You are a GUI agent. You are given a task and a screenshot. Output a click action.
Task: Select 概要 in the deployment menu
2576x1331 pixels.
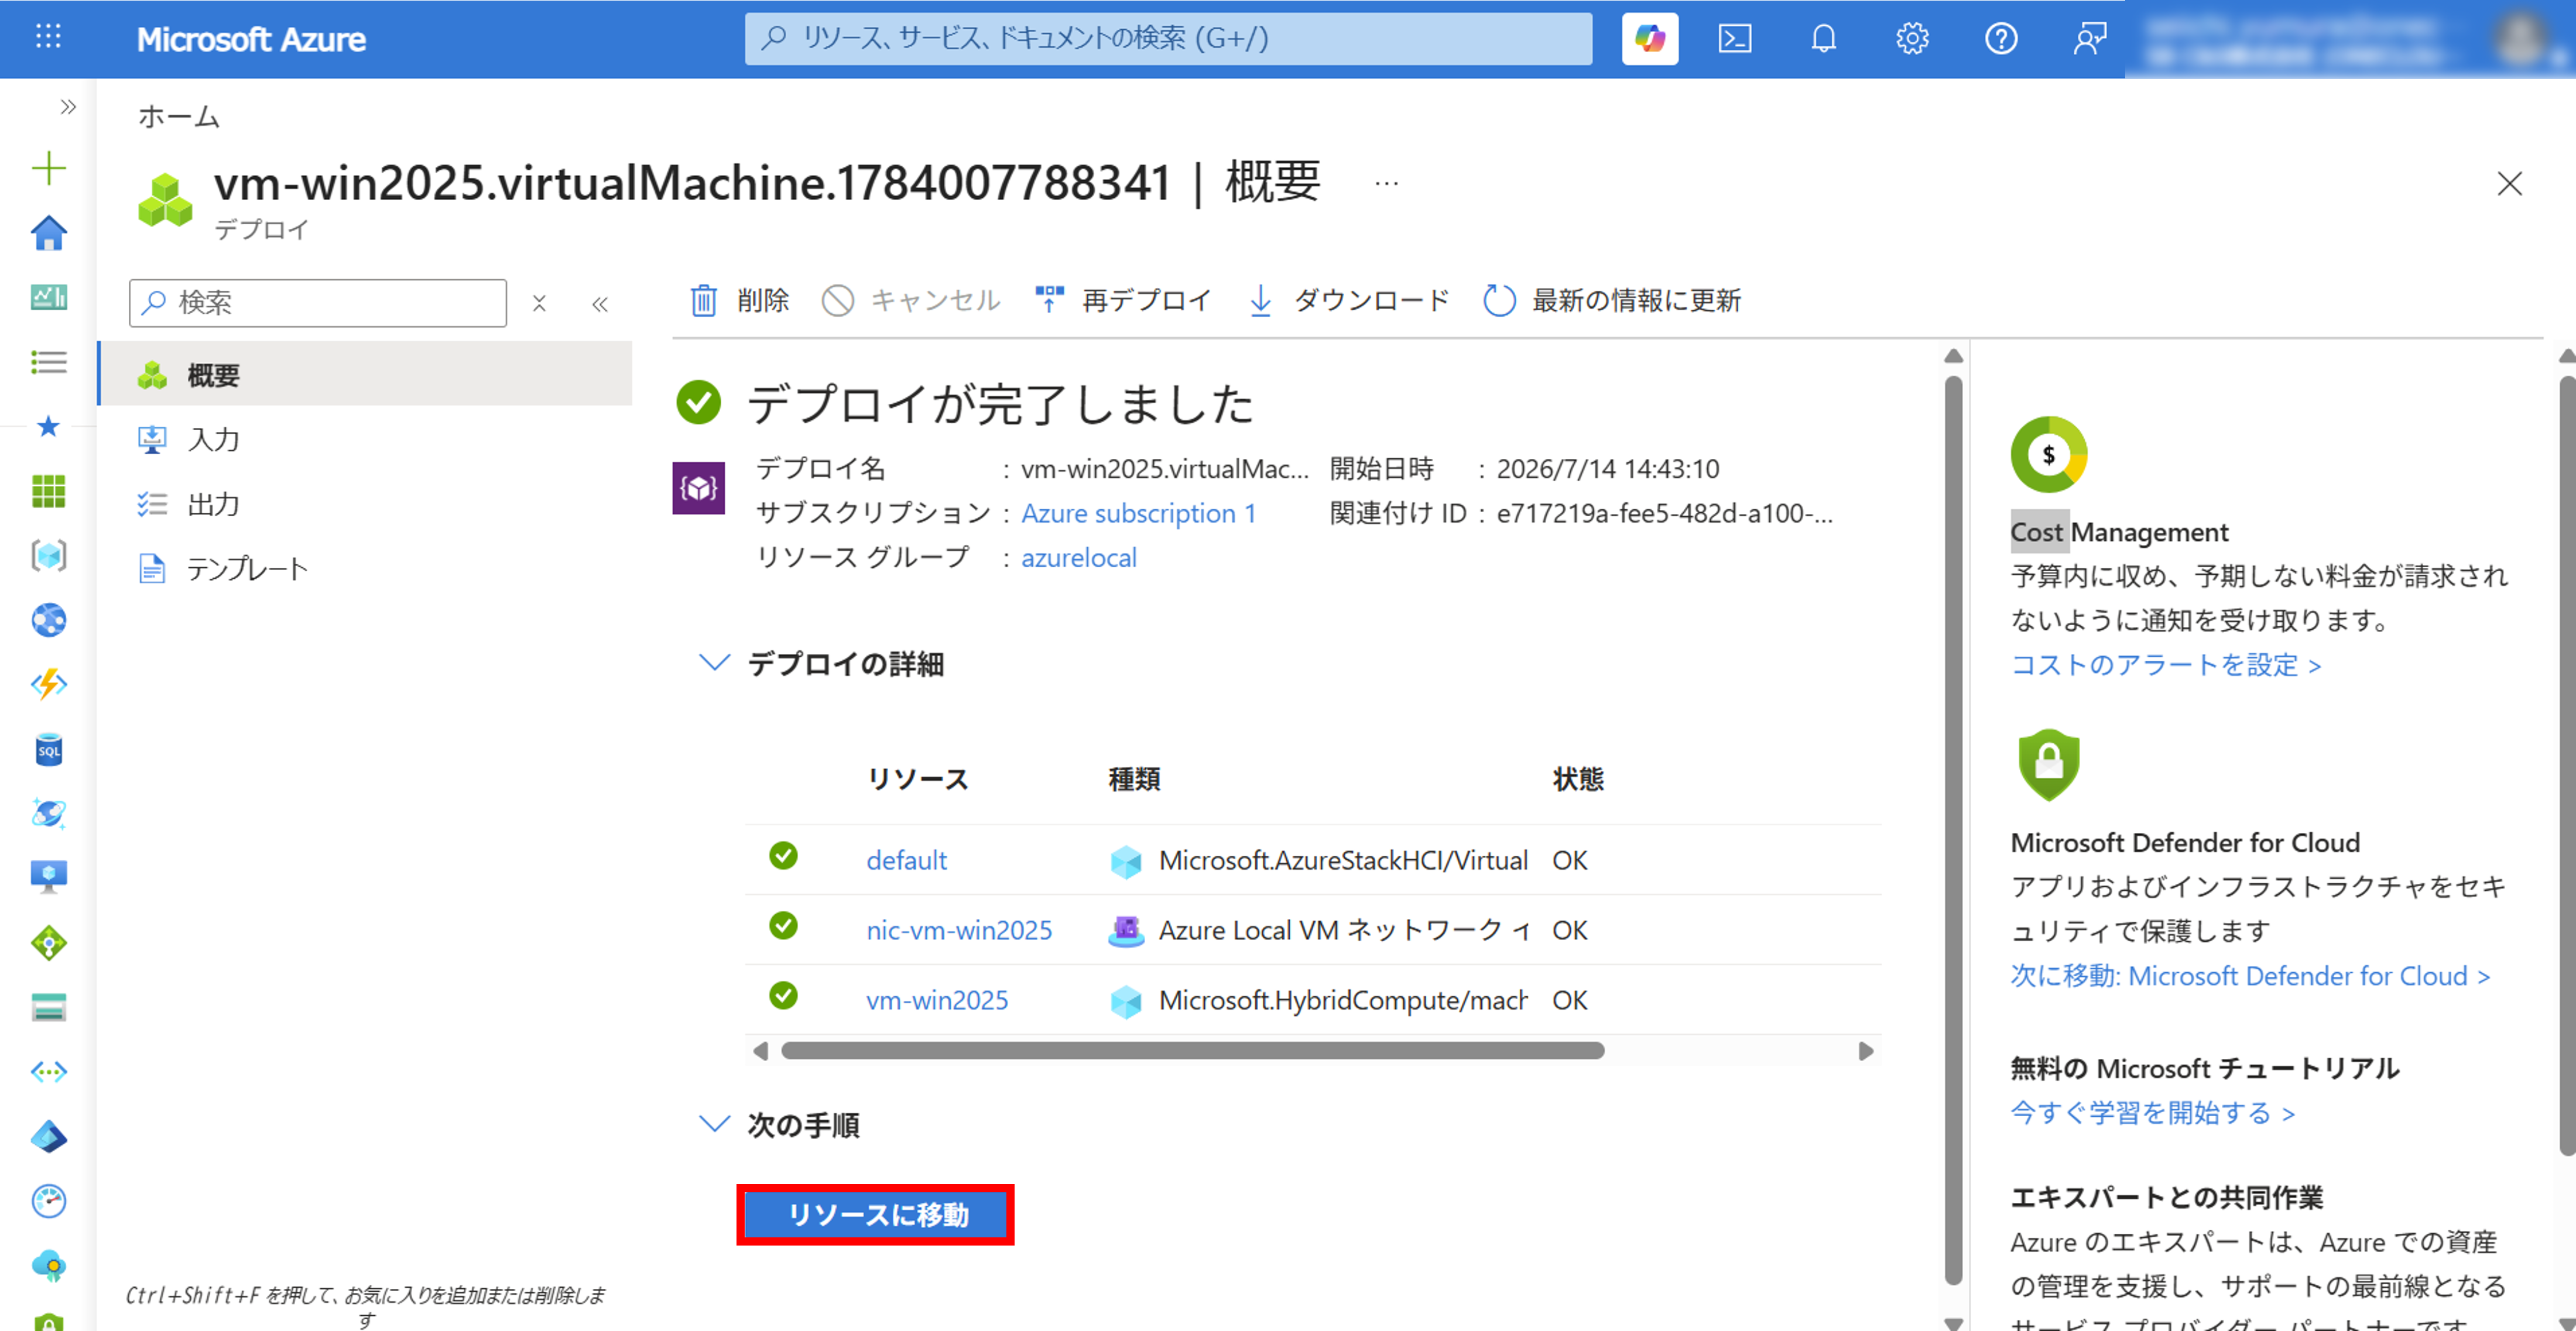coord(366,375)
